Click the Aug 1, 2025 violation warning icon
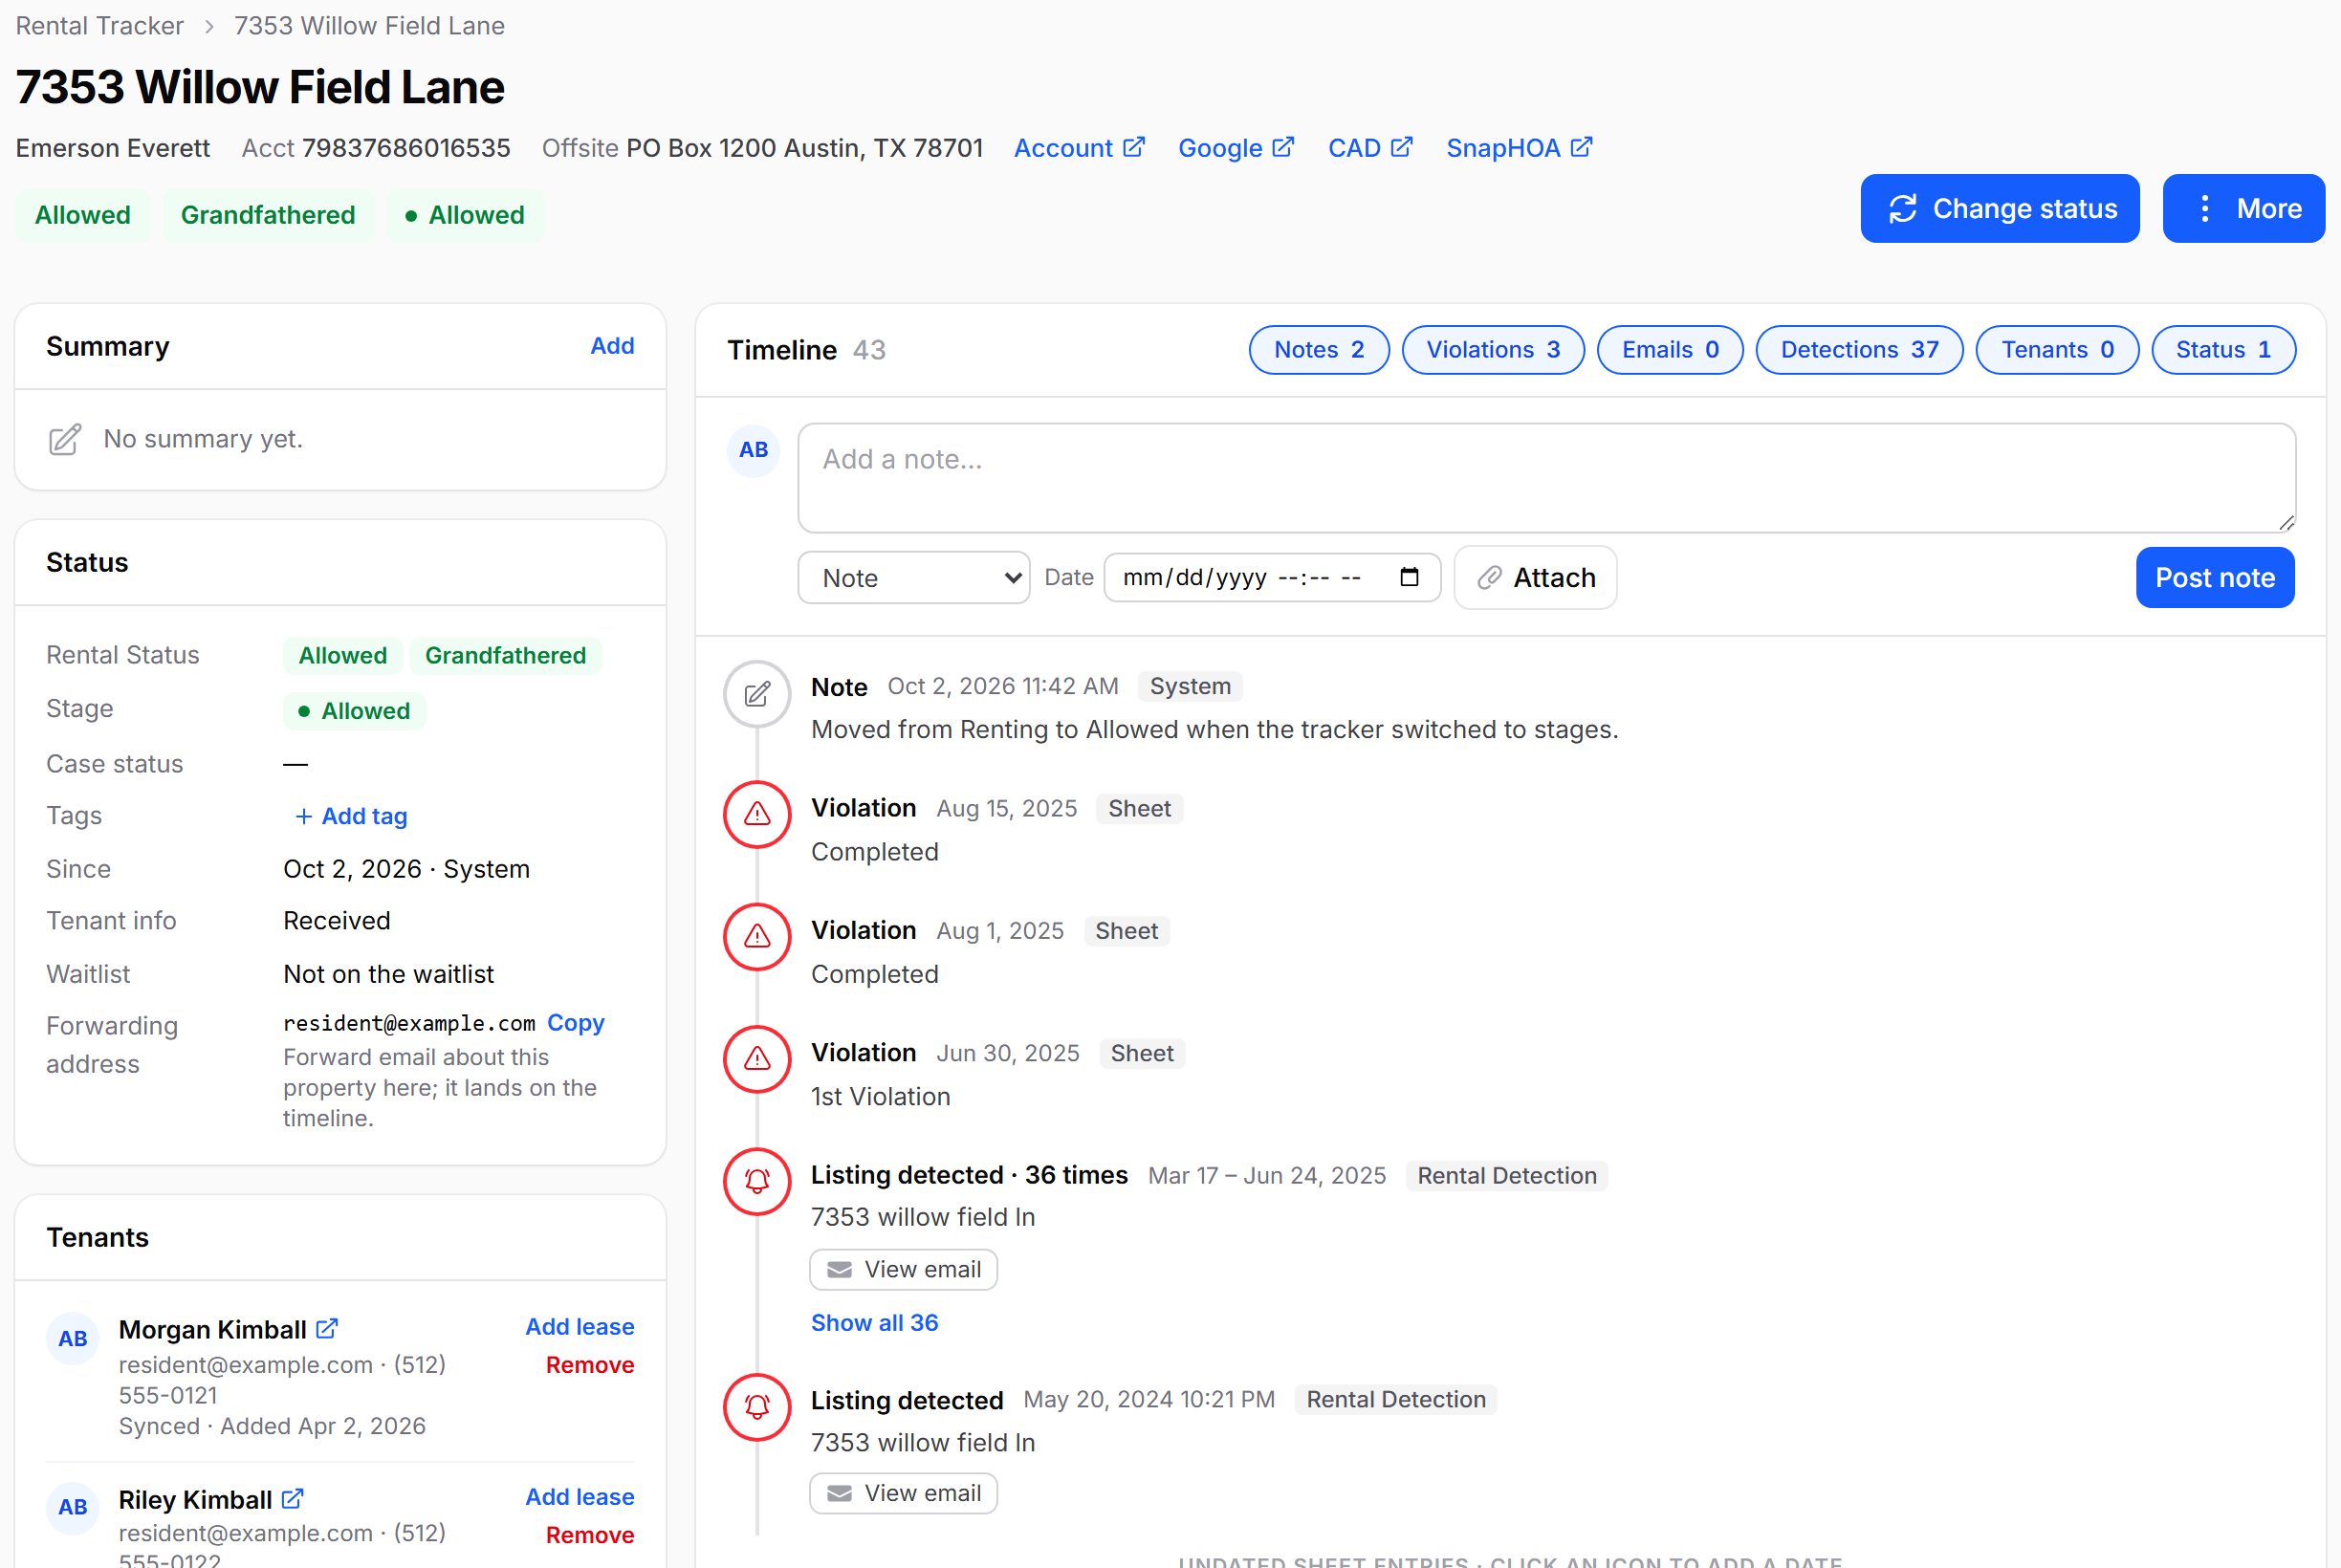Screen dimensions: 2341x1568 tap(757, 937)
